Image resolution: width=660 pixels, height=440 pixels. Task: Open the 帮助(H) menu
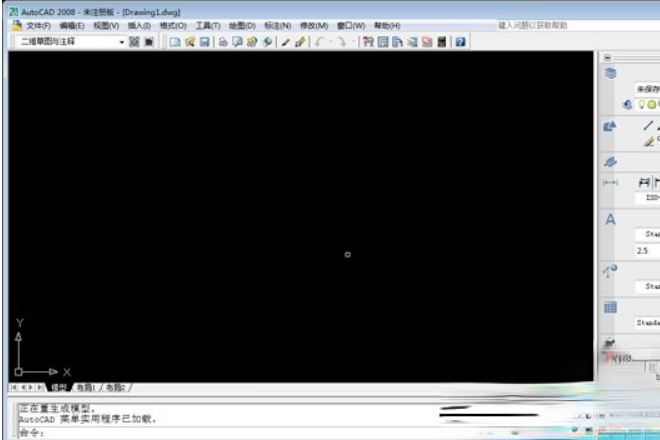coord(387,26)
